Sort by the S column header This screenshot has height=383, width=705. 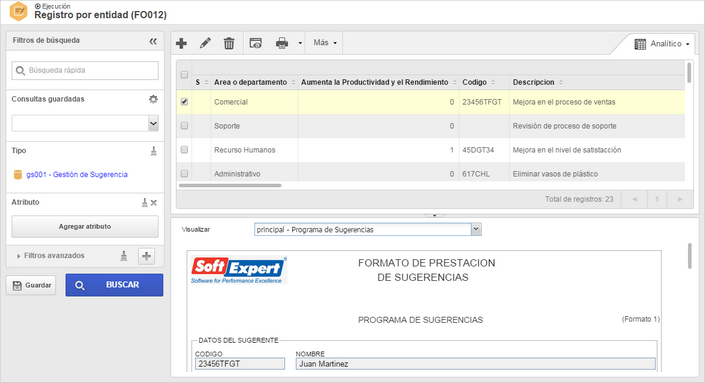pos(201,82)
